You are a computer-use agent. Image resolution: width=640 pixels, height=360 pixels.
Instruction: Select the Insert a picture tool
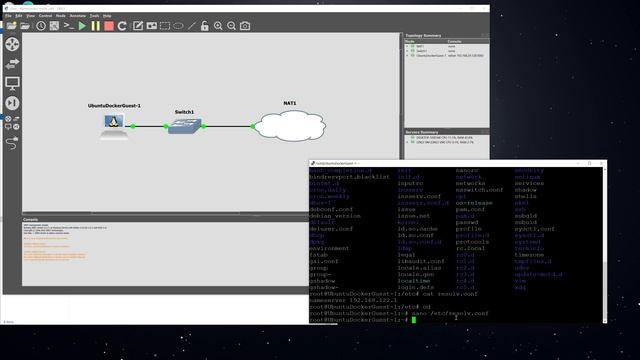[151, 26]
